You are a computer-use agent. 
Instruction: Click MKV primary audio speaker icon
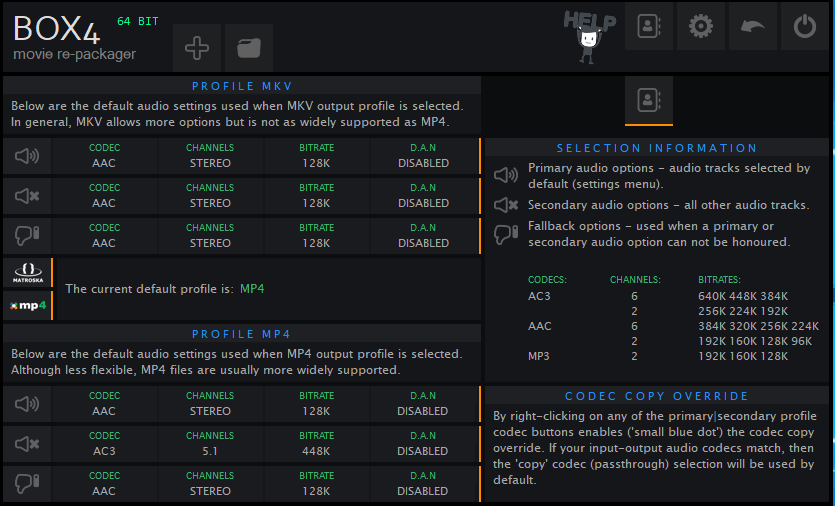tap(27, 156)
